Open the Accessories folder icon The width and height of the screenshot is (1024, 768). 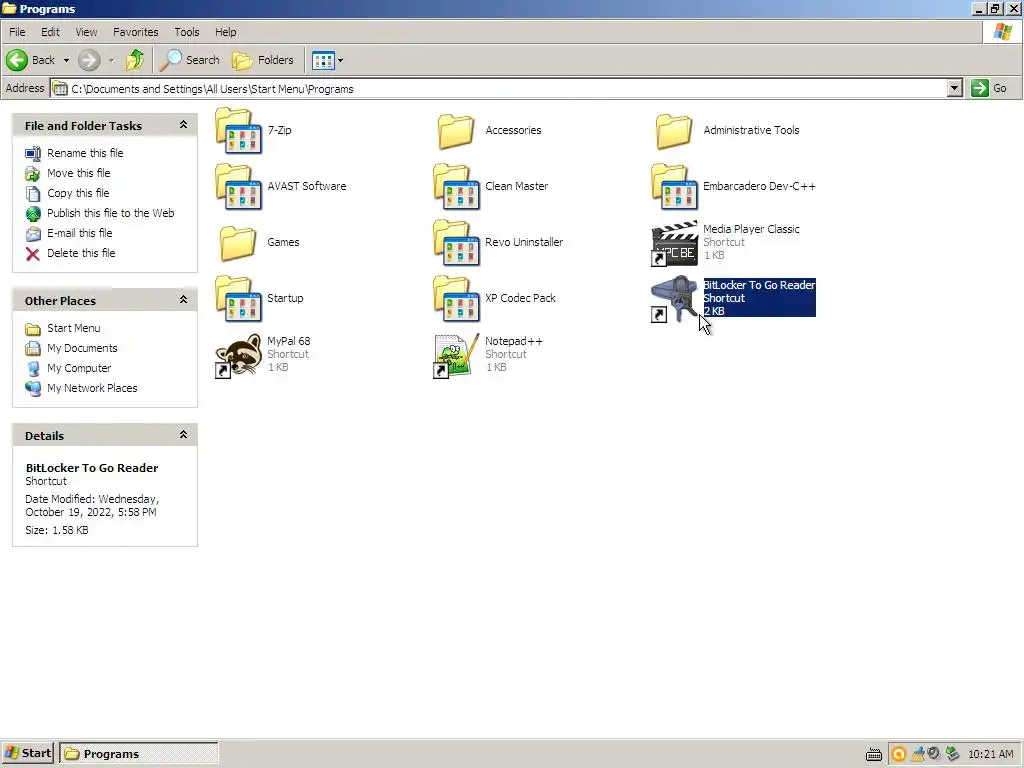click(x=456, y=131)
